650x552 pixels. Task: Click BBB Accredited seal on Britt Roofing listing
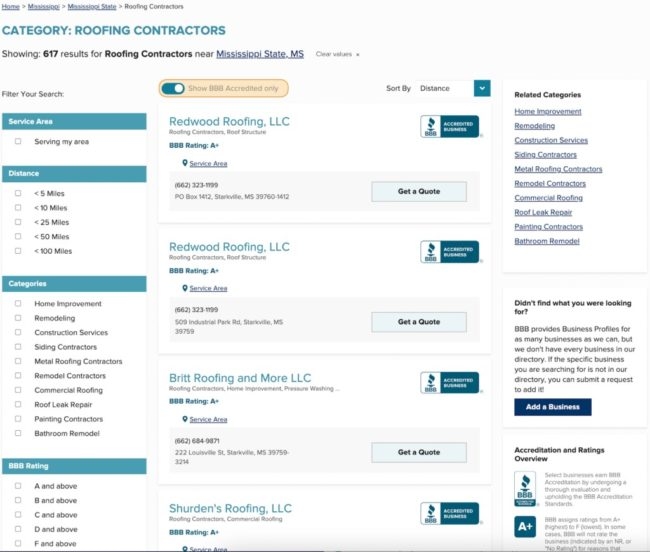(x=449, y=383)
